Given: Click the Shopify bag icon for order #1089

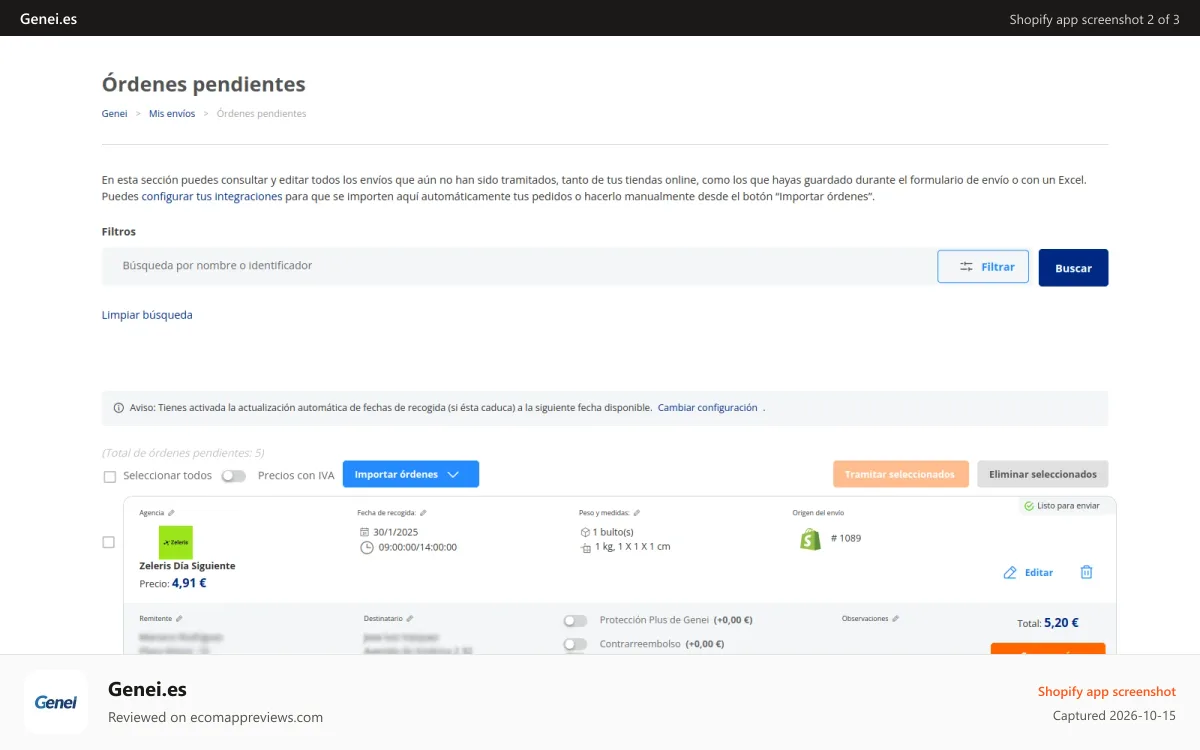Looking at the screenshot, I should tap(810, 539).
